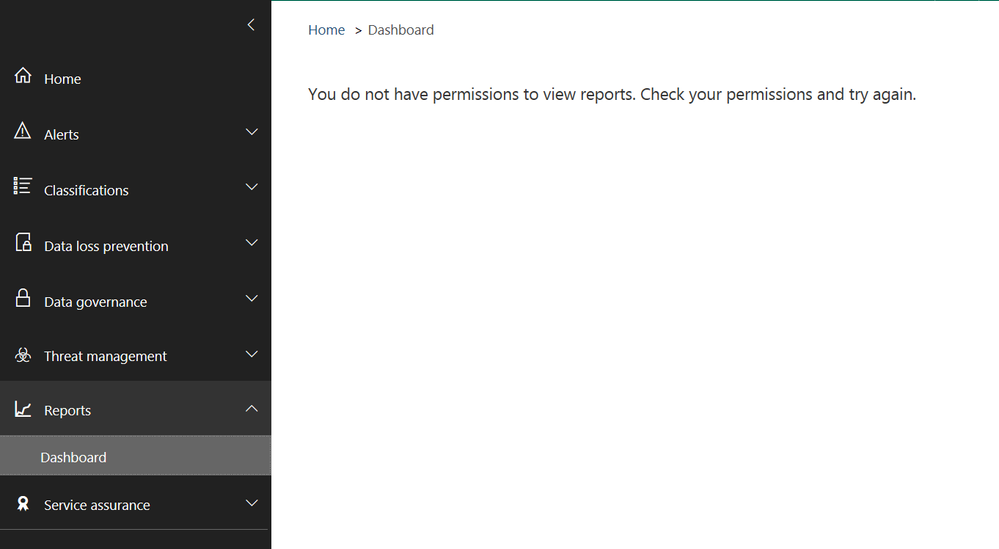
Task: Expand the Data loss prevention chevron
Action: click(x=252, y=243)
